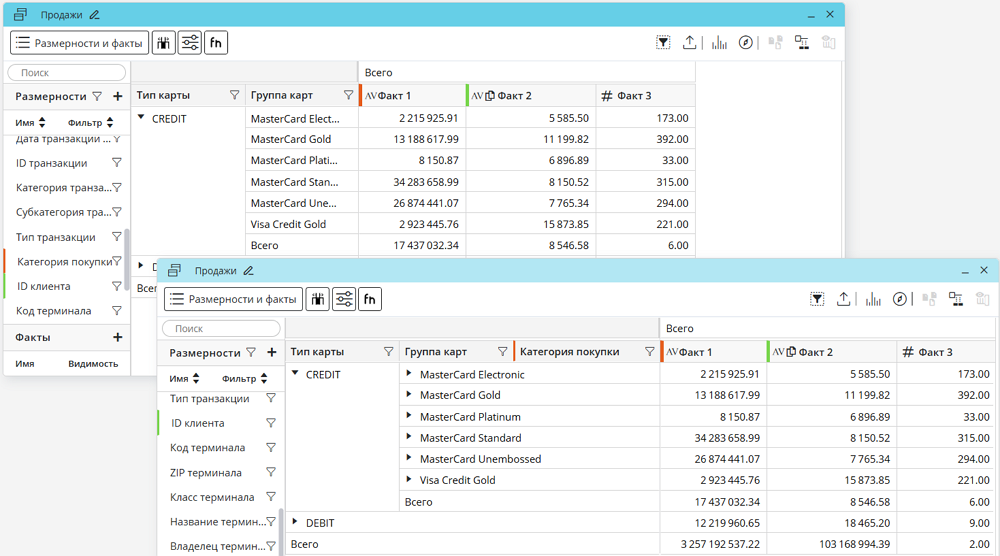Add a new item with the Факты plus
This screenshot has height=556, width=1000.
pos(118,338)
